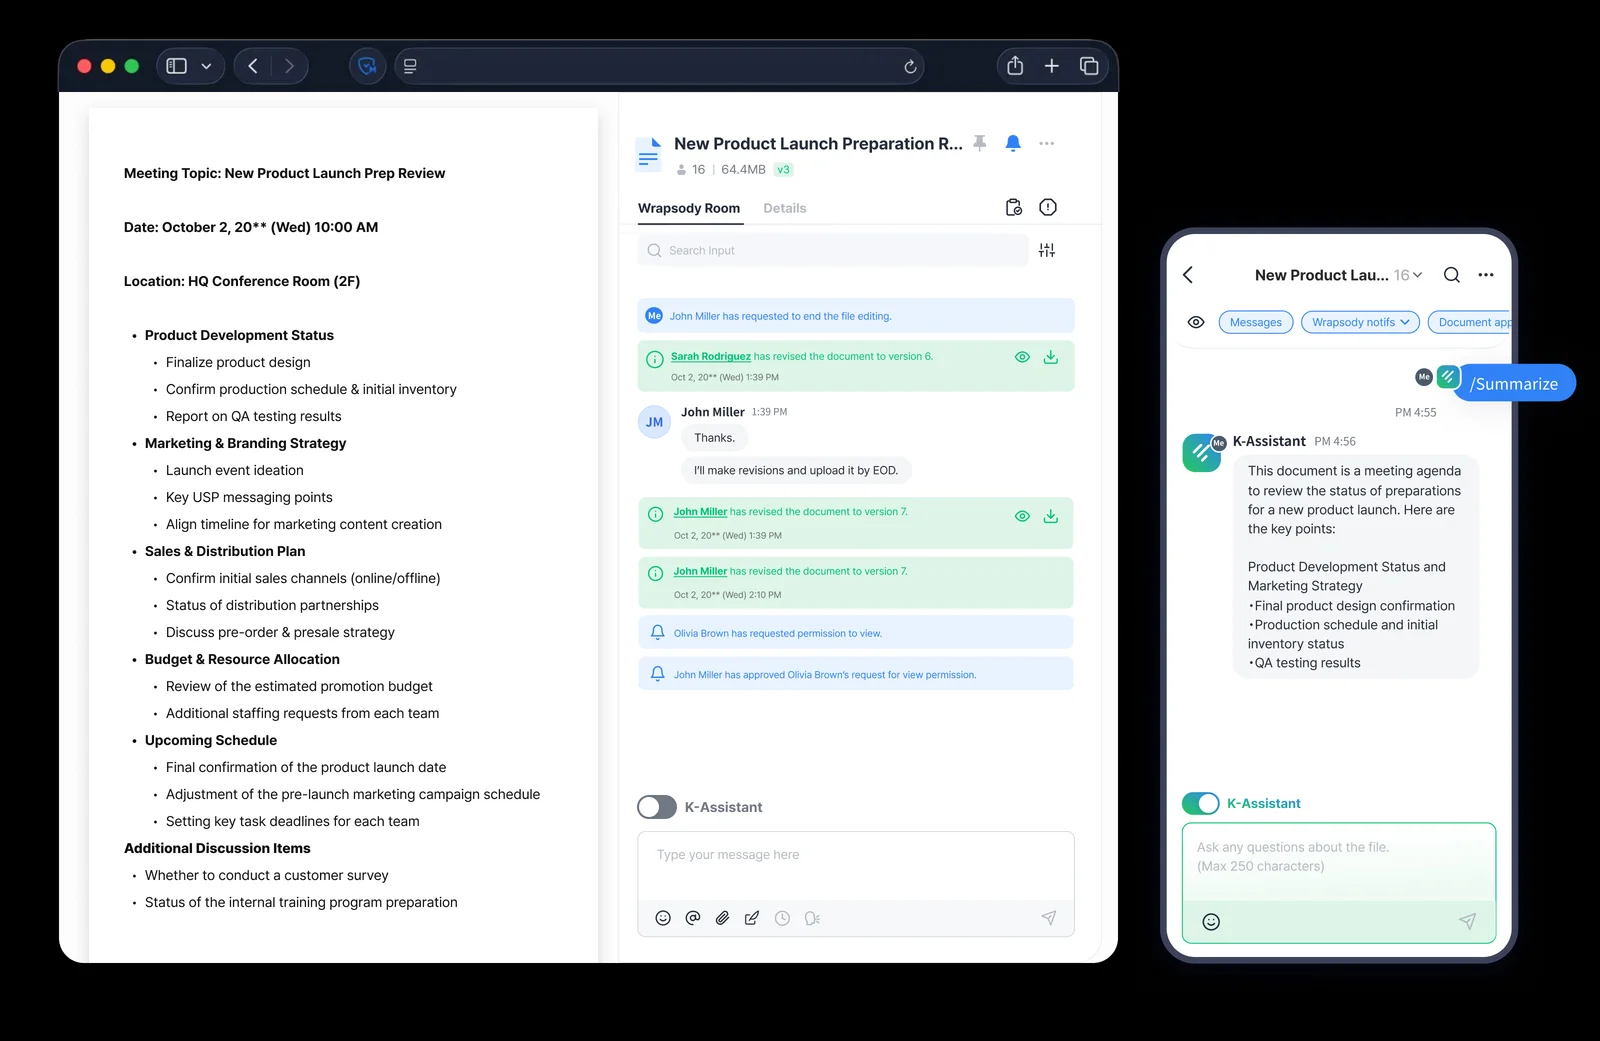Send the desktop message with paper plane
Image resolution: width=1600 pixels, height=1041 pixels.
pyautogui.click(x=1049, y=918)
